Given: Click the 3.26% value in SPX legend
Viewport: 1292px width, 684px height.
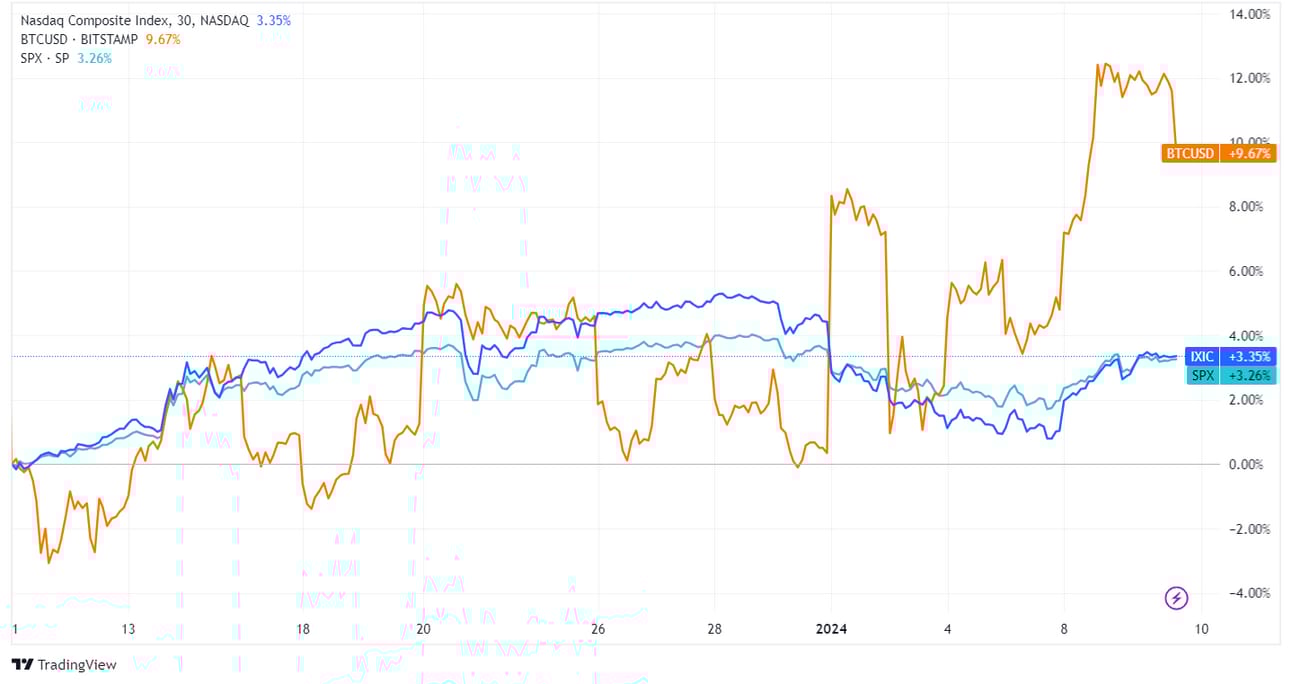Looking at the screenshot, I should (94, 57).
